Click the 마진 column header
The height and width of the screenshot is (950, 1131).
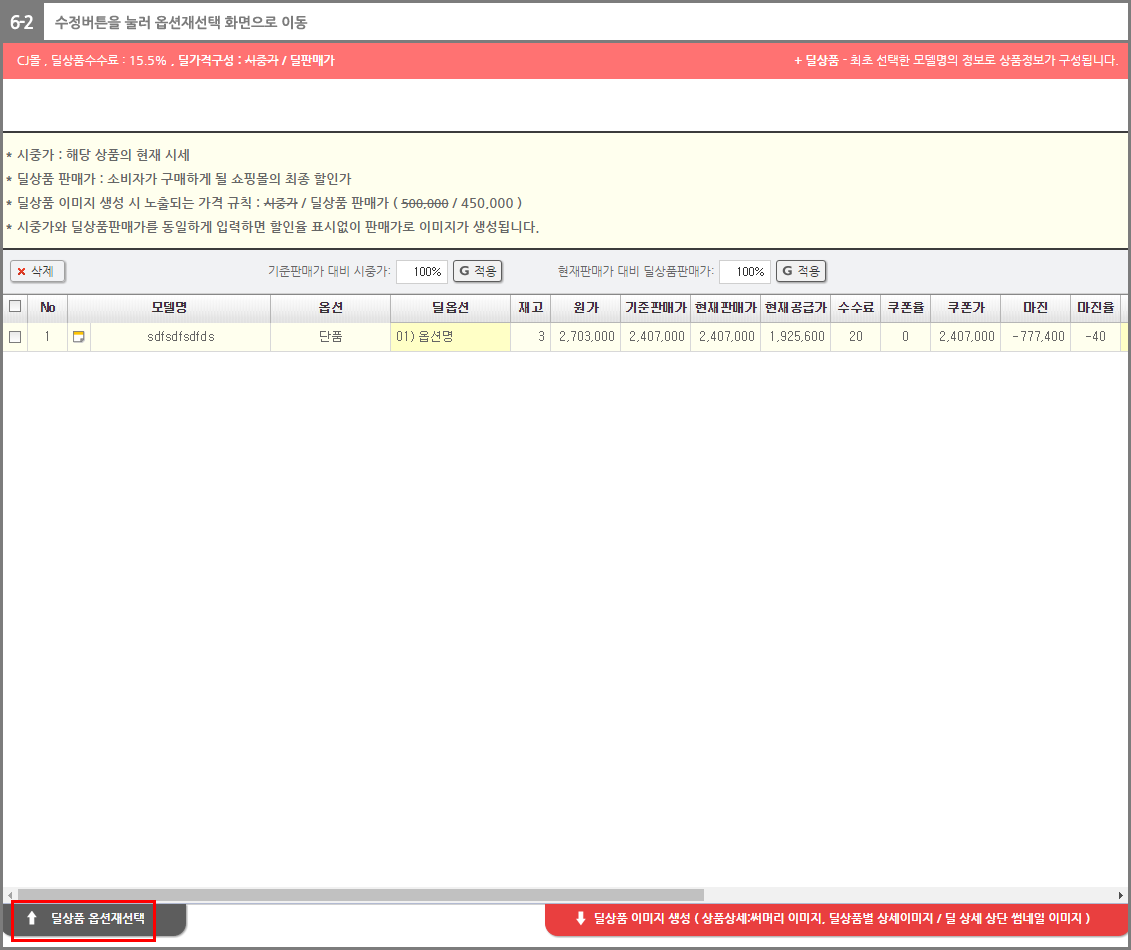click(x=1035, y=308)
